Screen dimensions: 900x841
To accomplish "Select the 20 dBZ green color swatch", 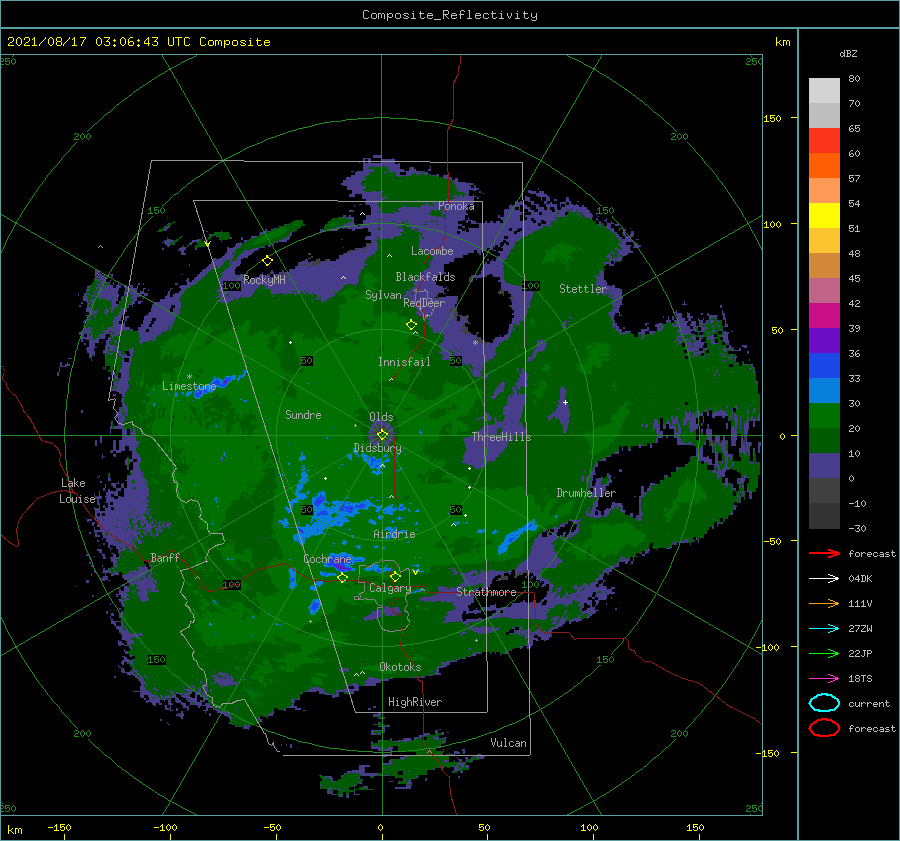I will (824, 416).
